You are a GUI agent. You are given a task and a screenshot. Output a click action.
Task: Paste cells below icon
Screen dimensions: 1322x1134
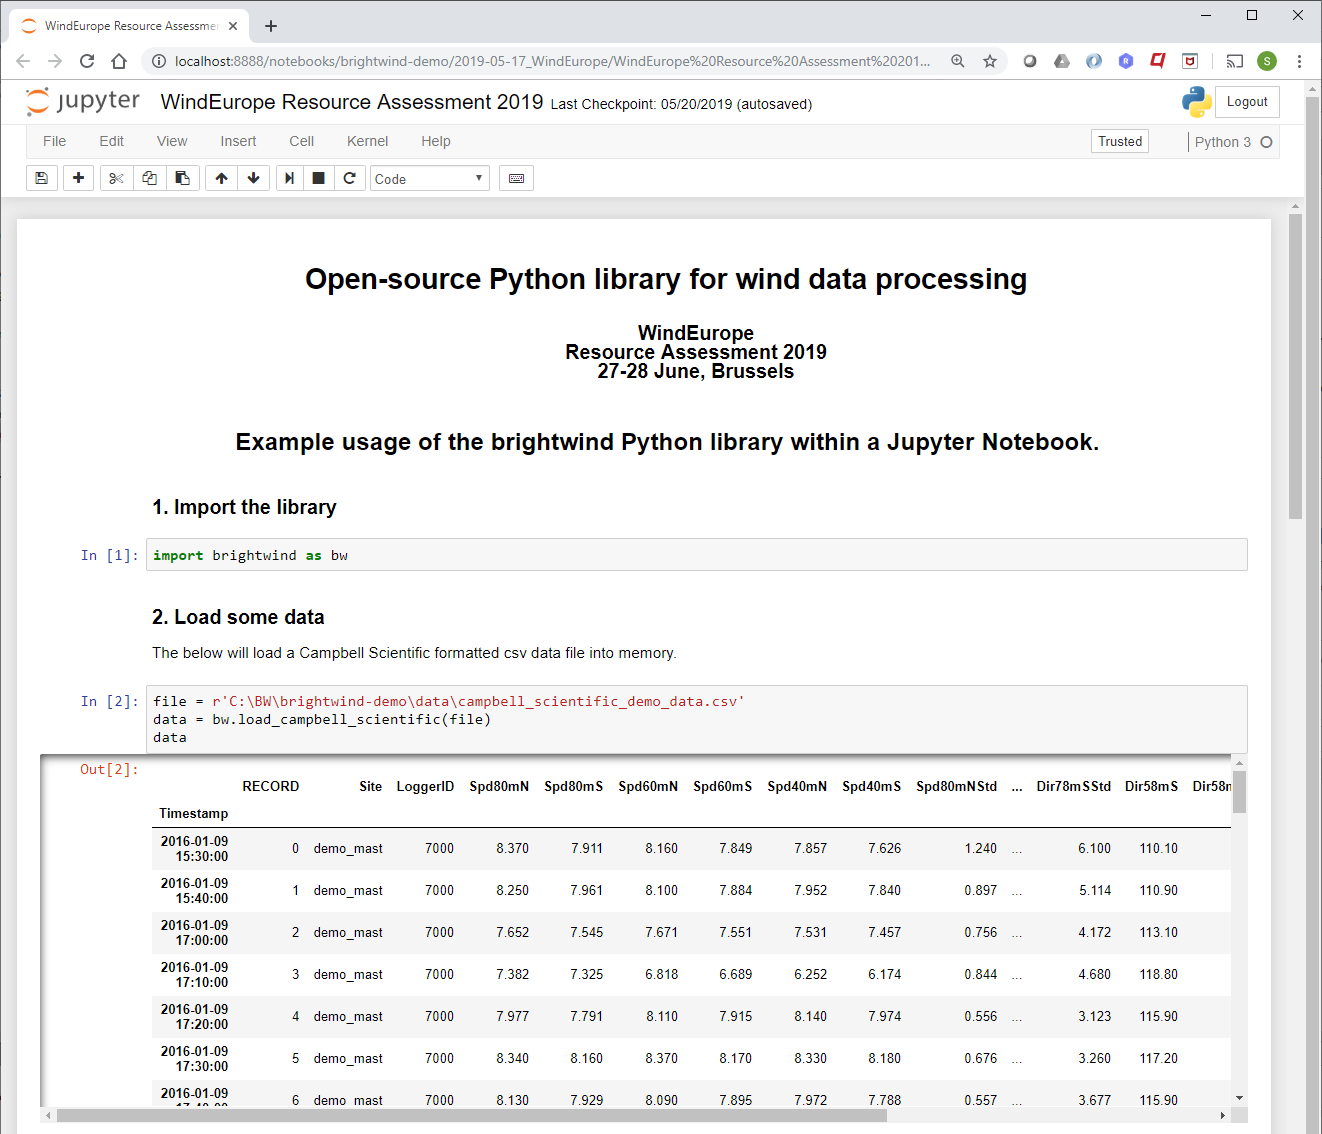tap(182, 178)
